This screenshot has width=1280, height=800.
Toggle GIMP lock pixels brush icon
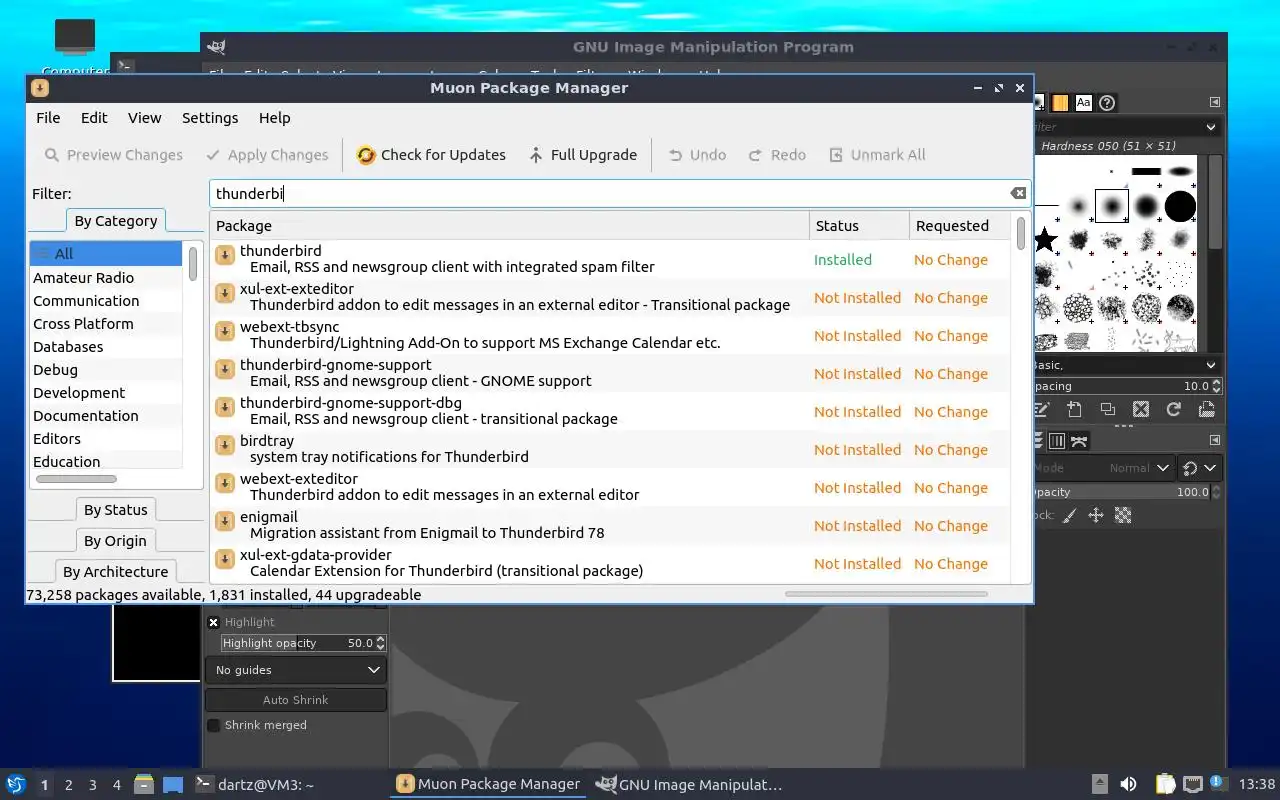pos(1069,515)
